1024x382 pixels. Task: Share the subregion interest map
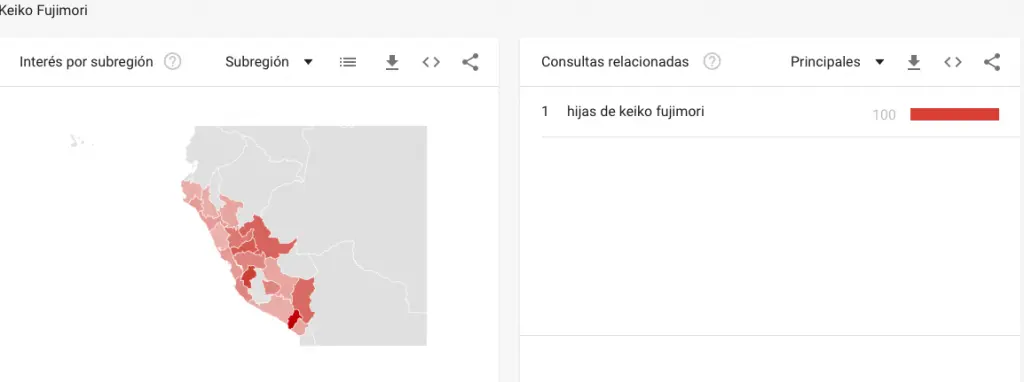(470, 62)
